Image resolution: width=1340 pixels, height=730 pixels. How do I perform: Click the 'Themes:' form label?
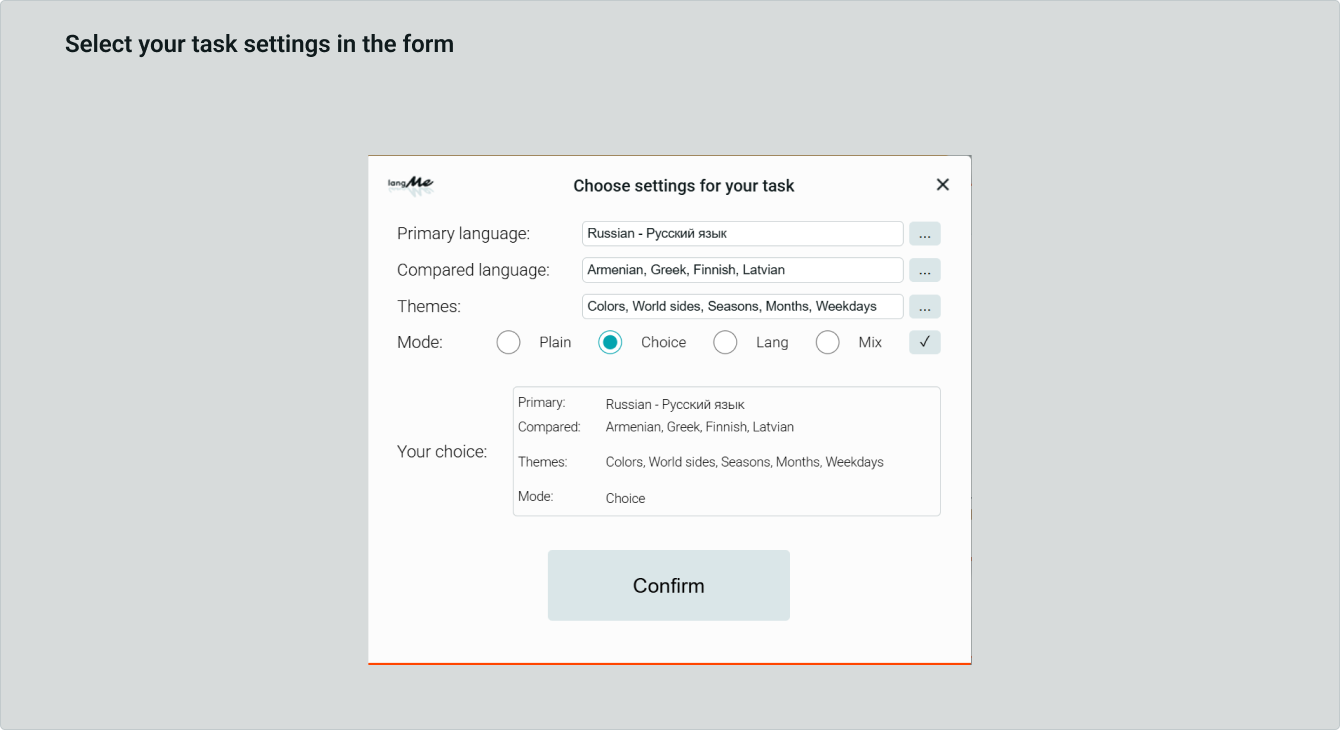(x=429, y=307)
